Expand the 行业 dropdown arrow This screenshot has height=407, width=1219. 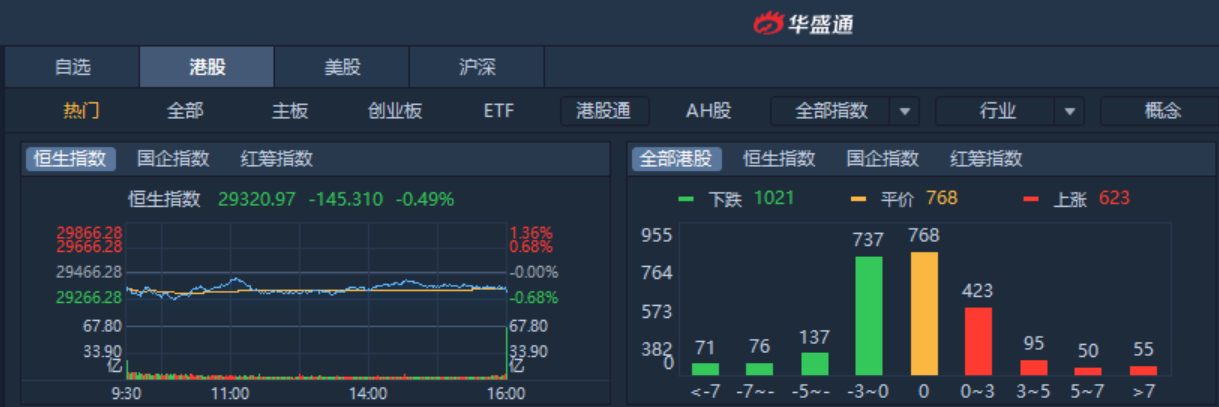tap(1070, 111)
